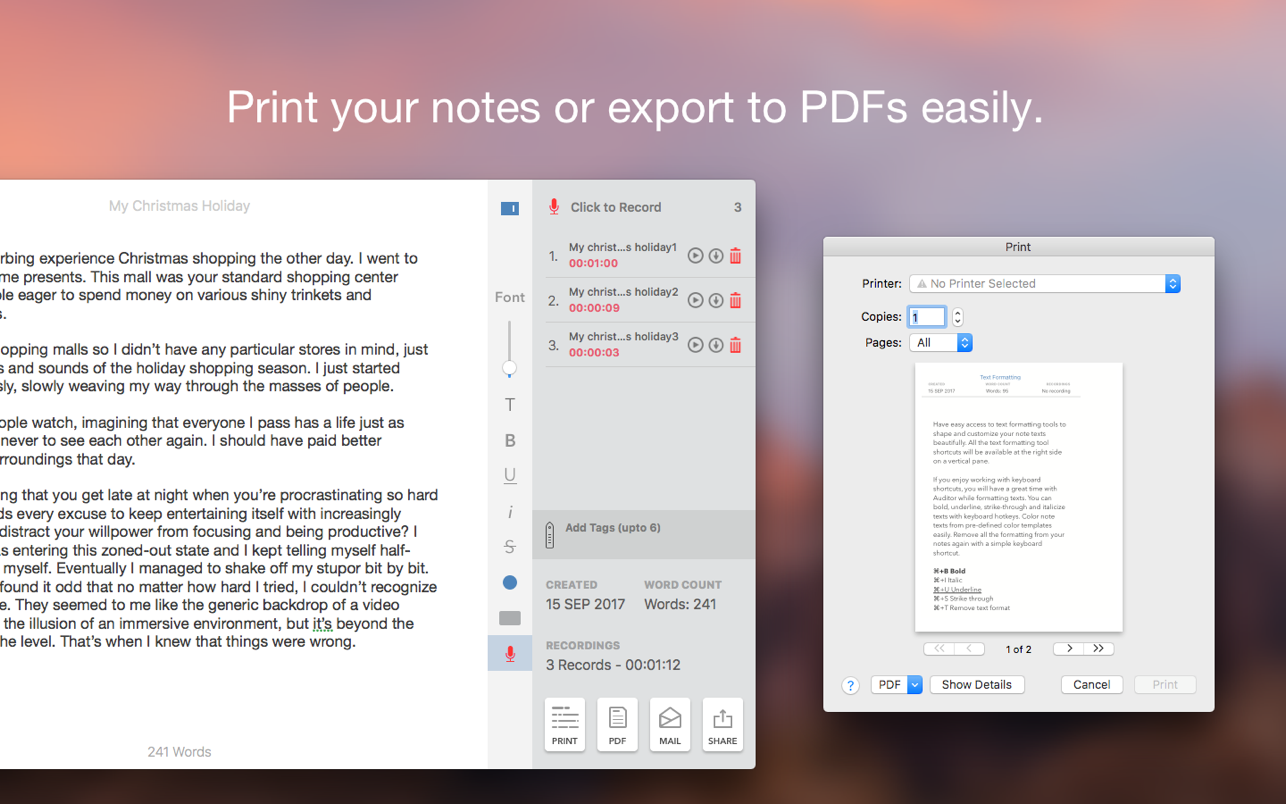Delete the third recording holiday3
The height and width of the screenshot is (804, 1286).
(x=735, y=345)
